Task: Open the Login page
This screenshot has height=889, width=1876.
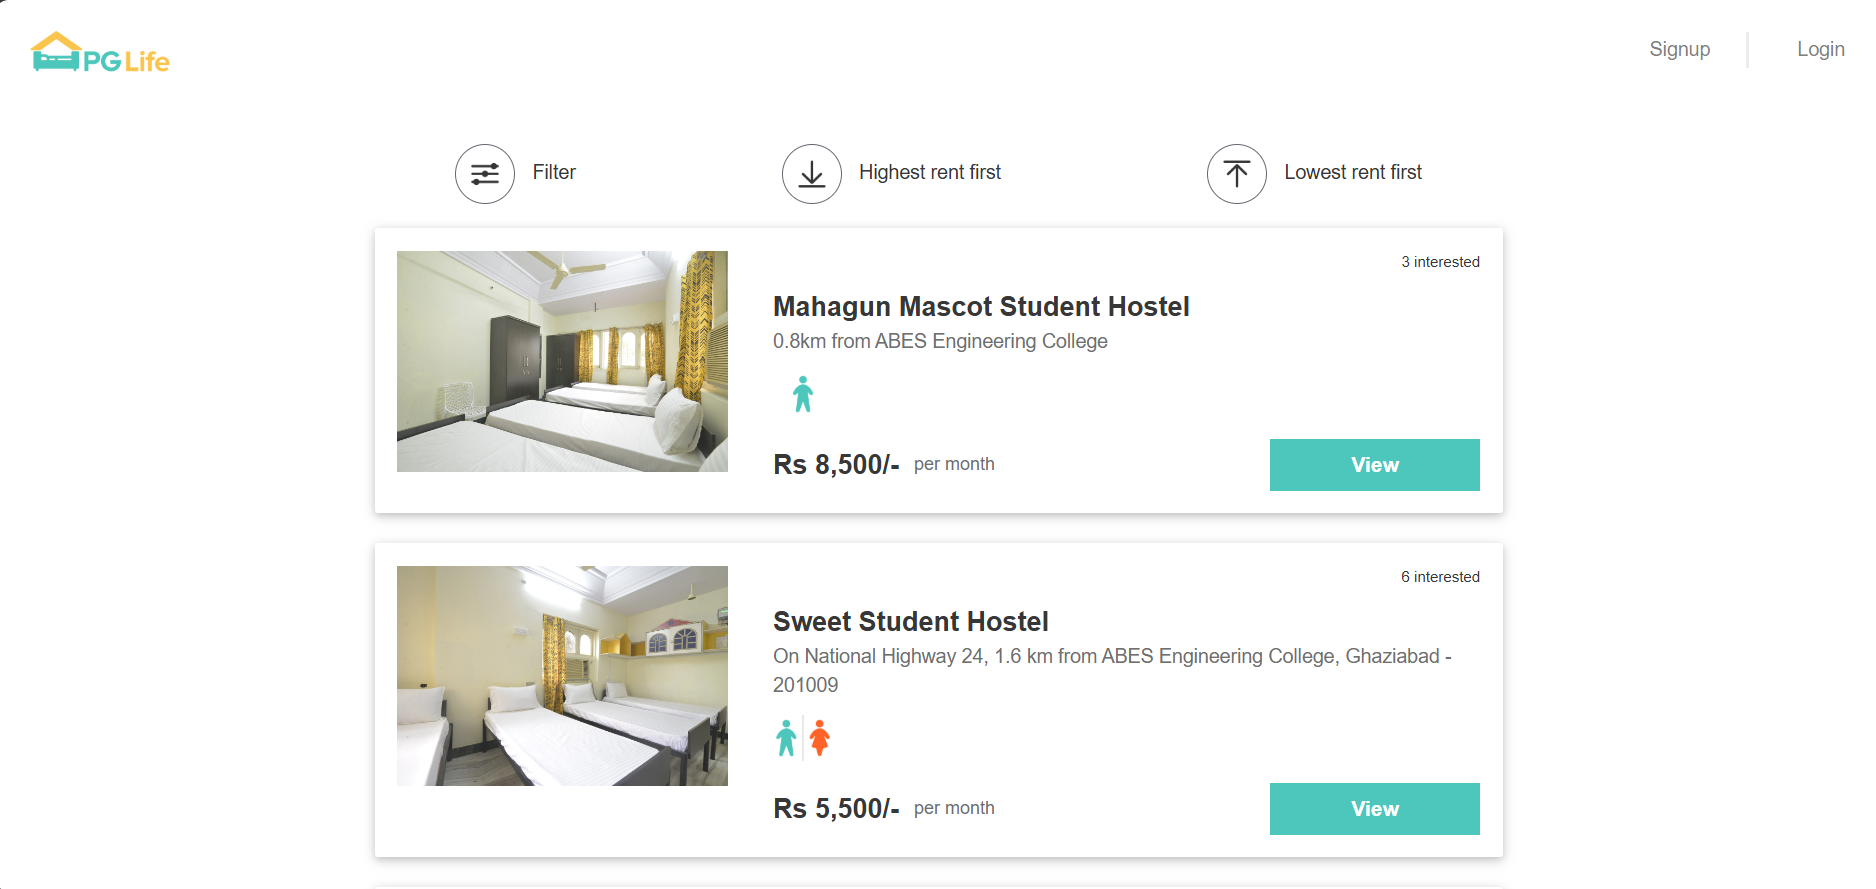Action: pos(1820,49)
